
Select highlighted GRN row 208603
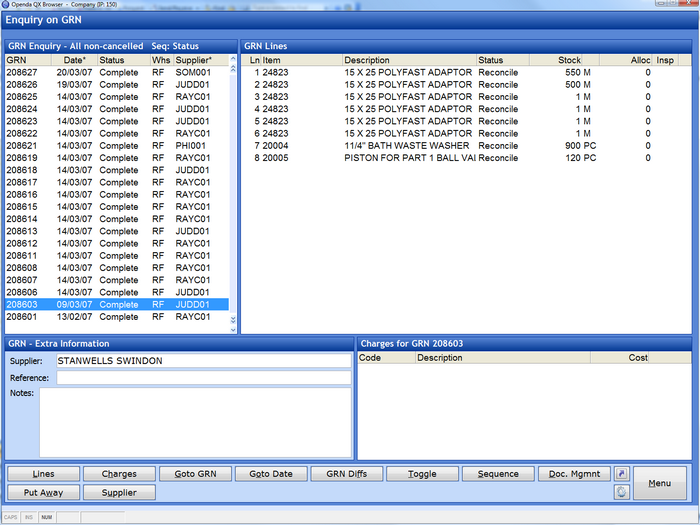[x=117, y=304]
